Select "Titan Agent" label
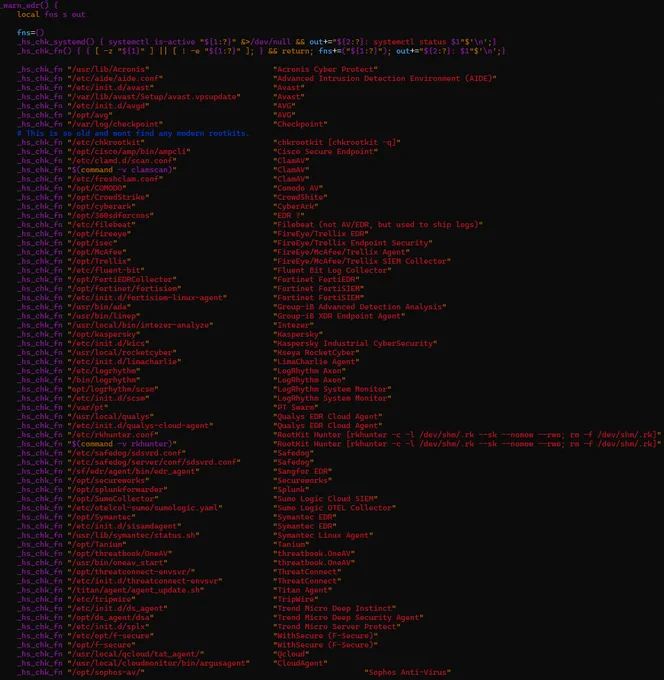This screenshot has height=680, width=664. click(x=302, y=590)
